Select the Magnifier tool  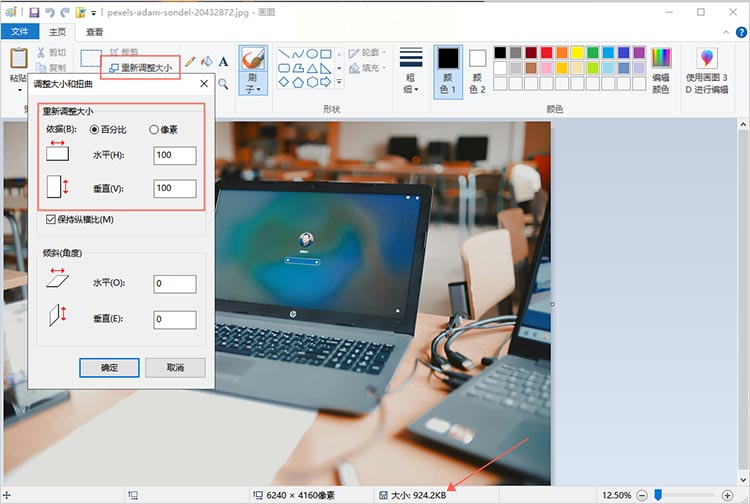pyautogui.click(x=223, y=84)
